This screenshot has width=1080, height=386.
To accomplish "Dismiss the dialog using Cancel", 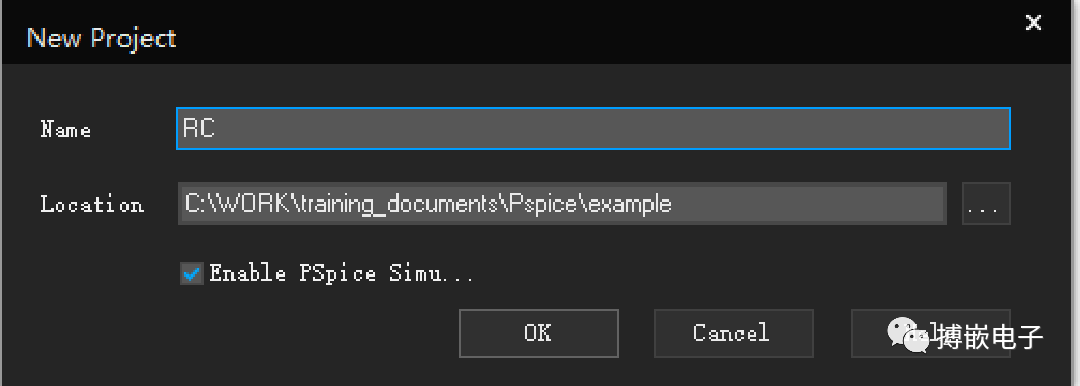I will coord(733,333).
